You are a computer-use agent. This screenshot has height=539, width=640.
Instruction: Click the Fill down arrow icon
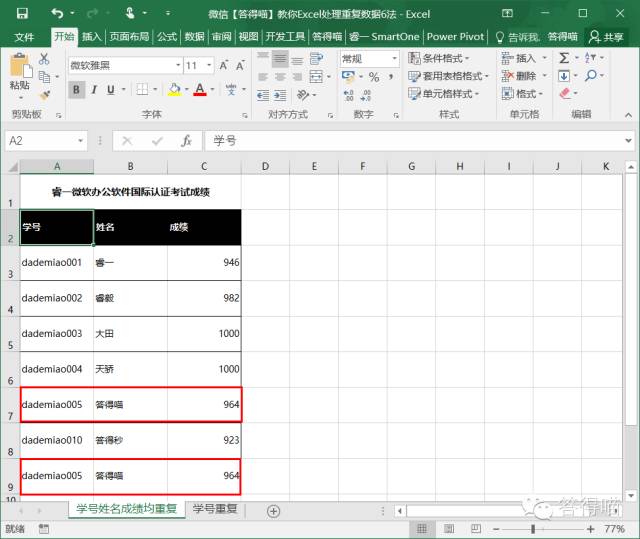[x=564, y=76]
